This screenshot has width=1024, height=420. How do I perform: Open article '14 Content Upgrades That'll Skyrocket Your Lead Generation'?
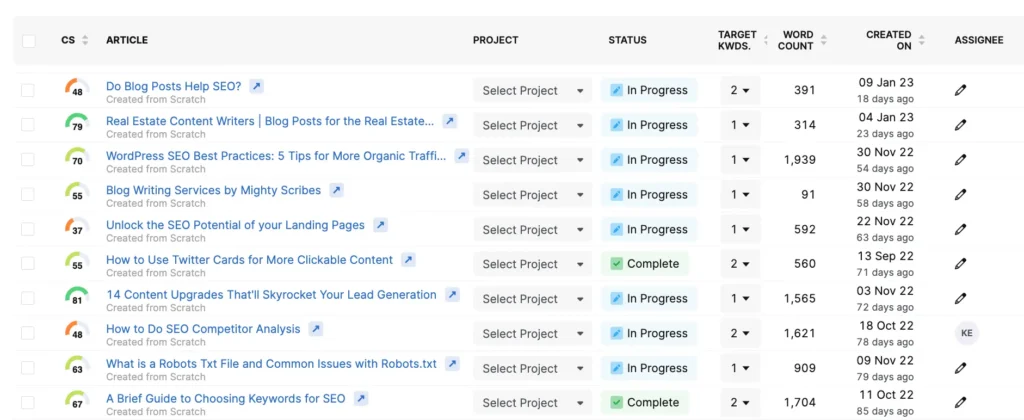271,295
